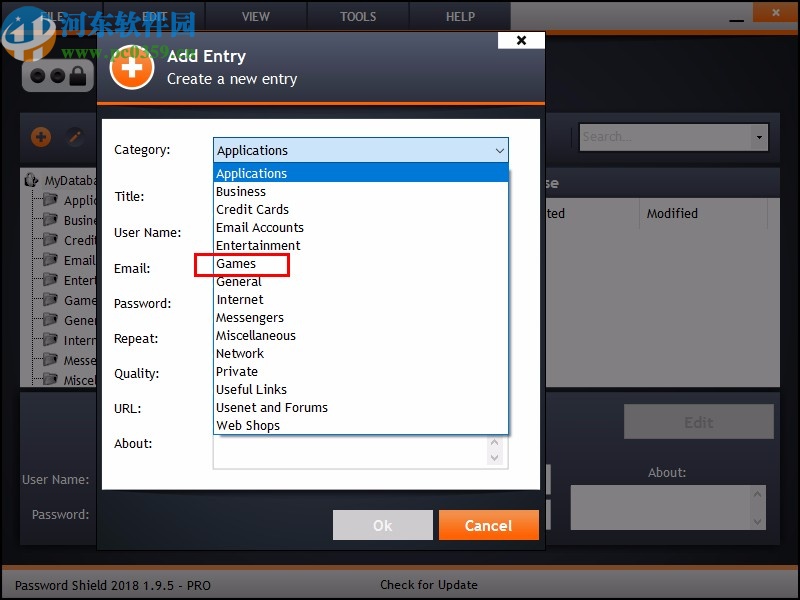Image resolution: width=800 pixels, height=600 pixels.
Task: Pick Usenet and Forums from category list
Action: [x=361, y=408]
